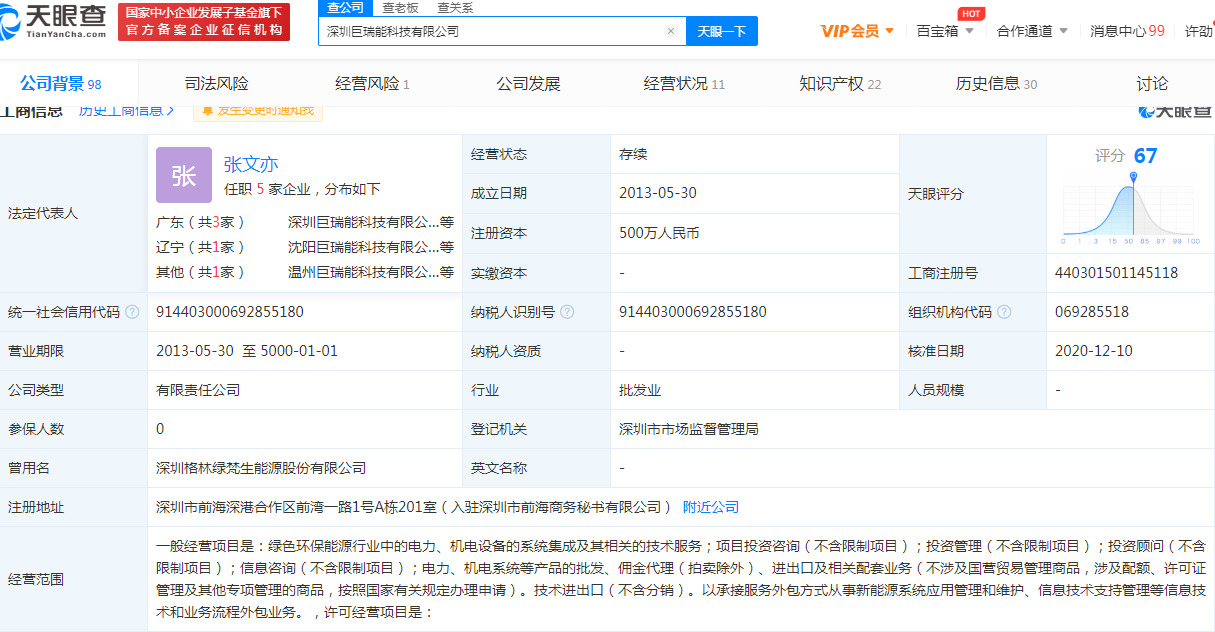Click the 天眼一下 search button
This screenshot has height=632, width=1215.
point(722,31)
